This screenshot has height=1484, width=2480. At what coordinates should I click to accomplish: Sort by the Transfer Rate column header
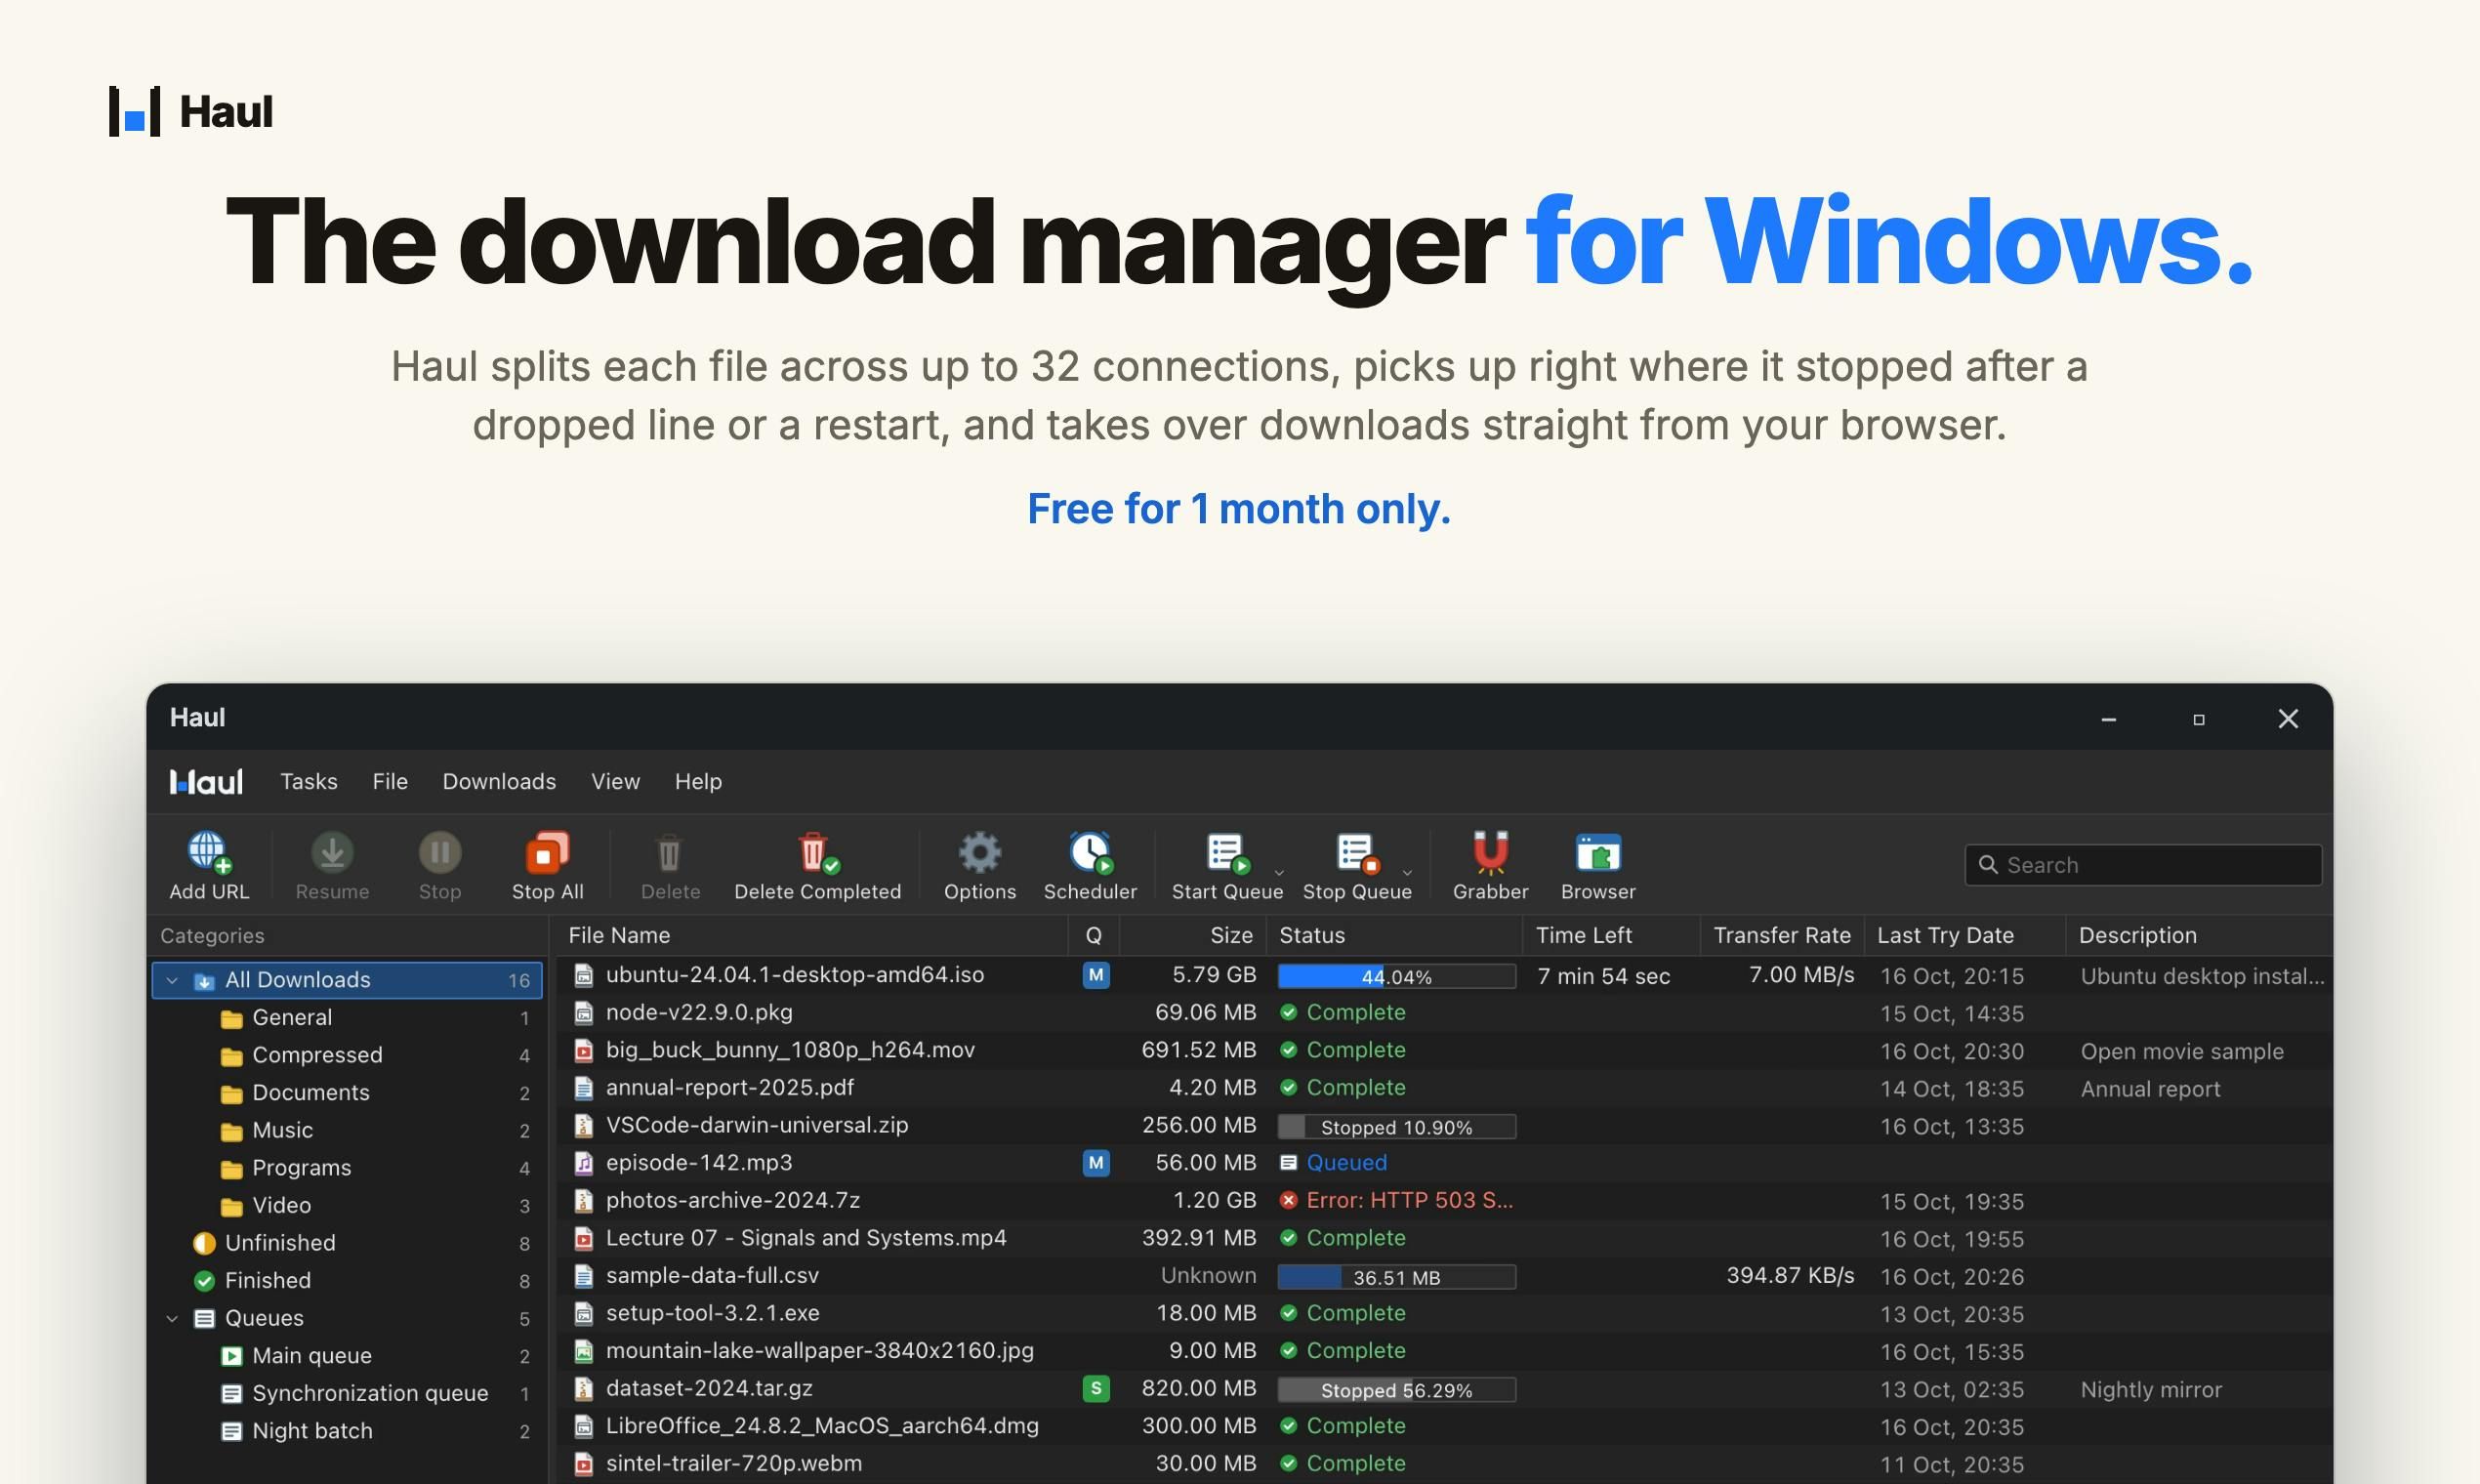(1782, 936)
